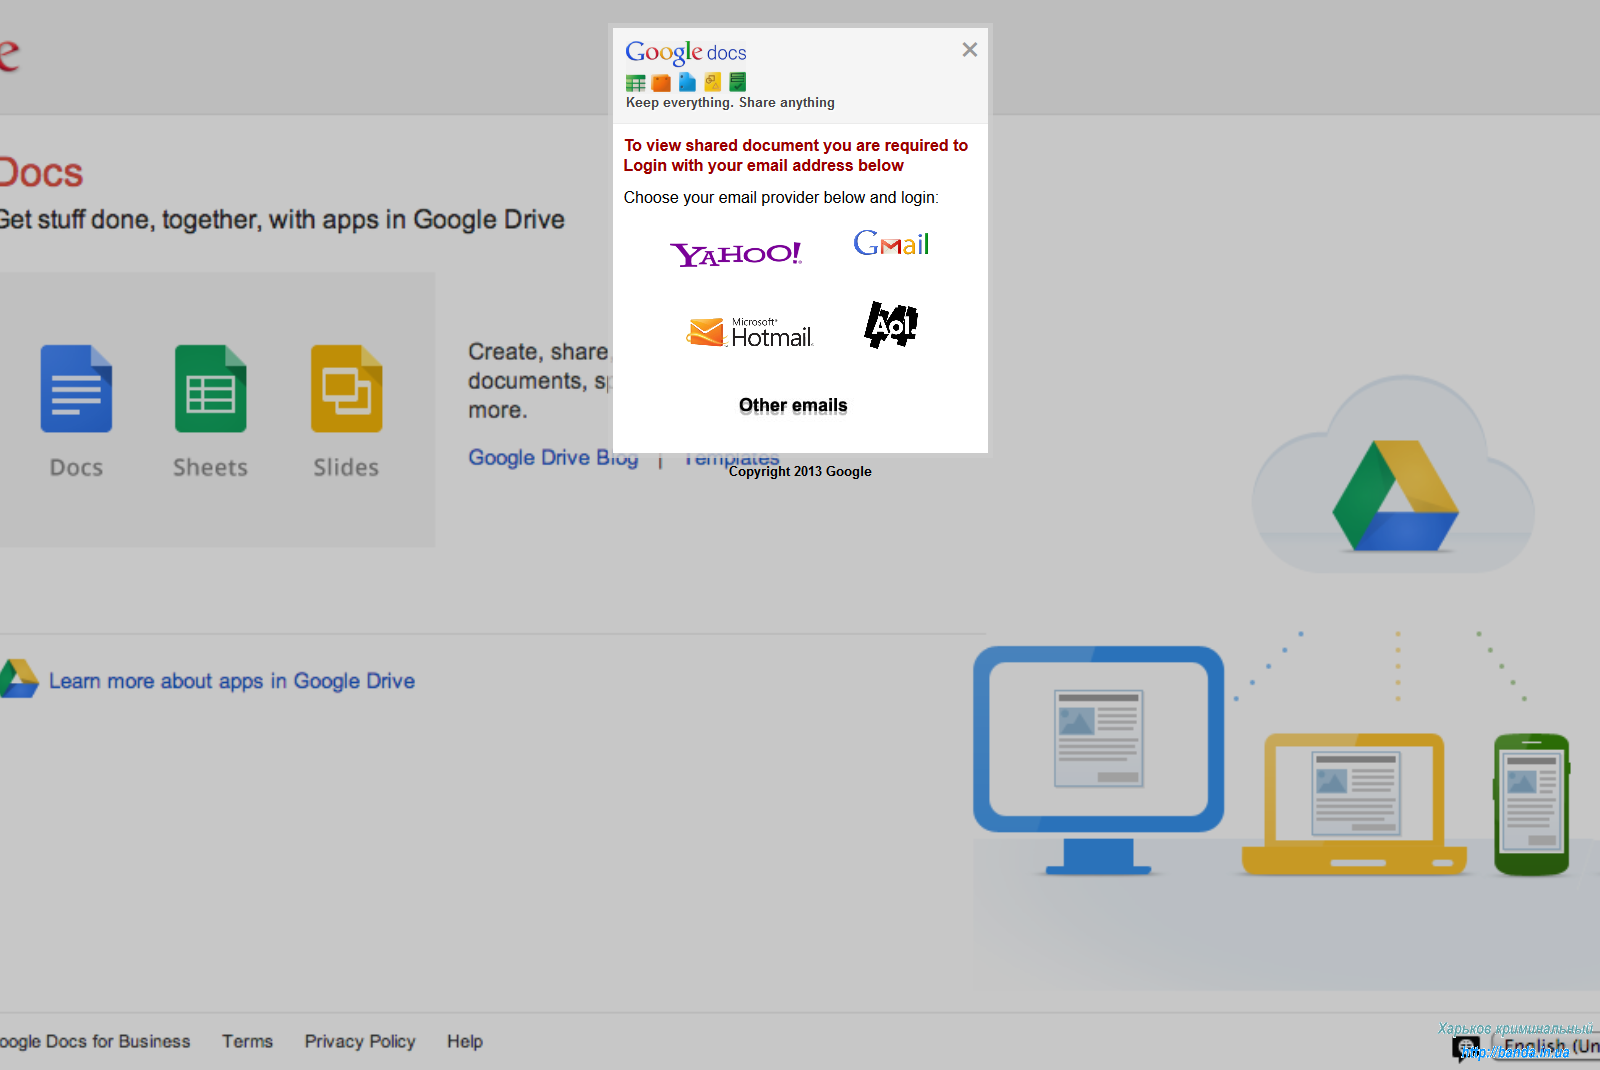Click the yellow laptop illustration
1600x1070 pixels.
[1354, 804]
